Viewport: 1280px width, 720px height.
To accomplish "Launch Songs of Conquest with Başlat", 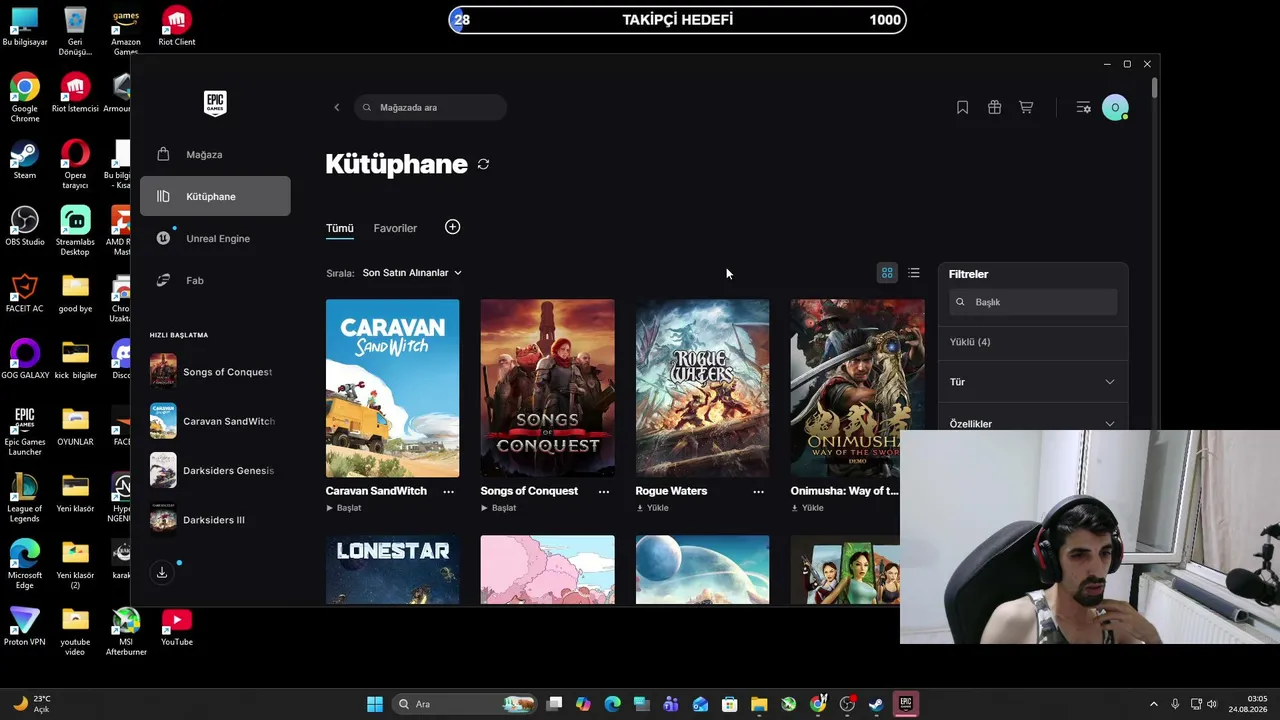I will [499, 508].
